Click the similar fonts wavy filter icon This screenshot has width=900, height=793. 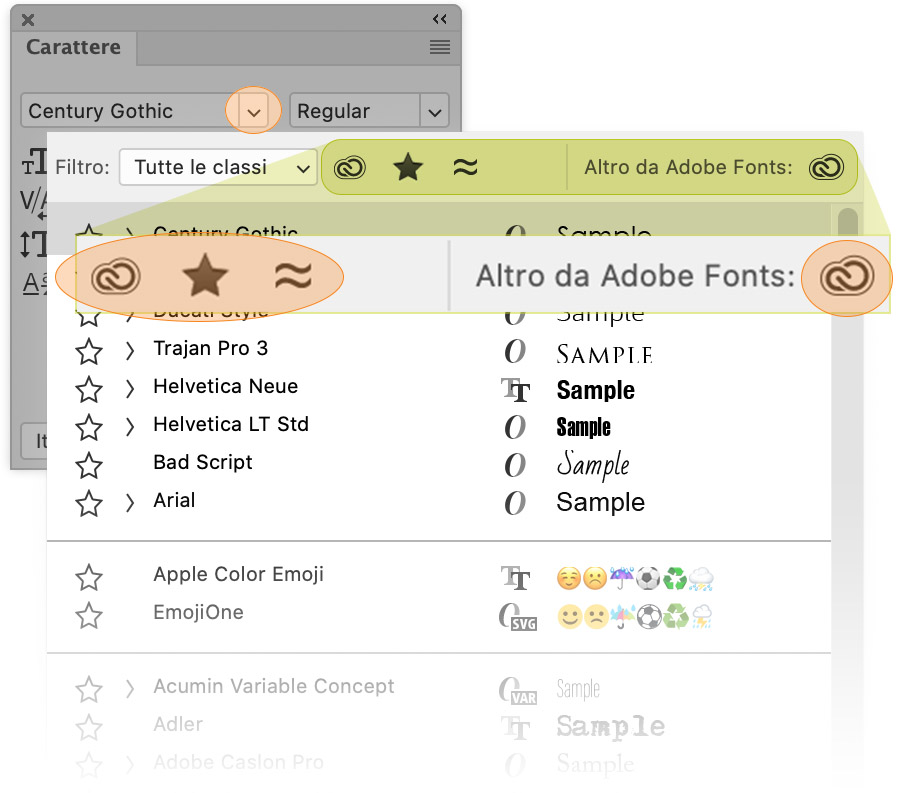[465, 168]
